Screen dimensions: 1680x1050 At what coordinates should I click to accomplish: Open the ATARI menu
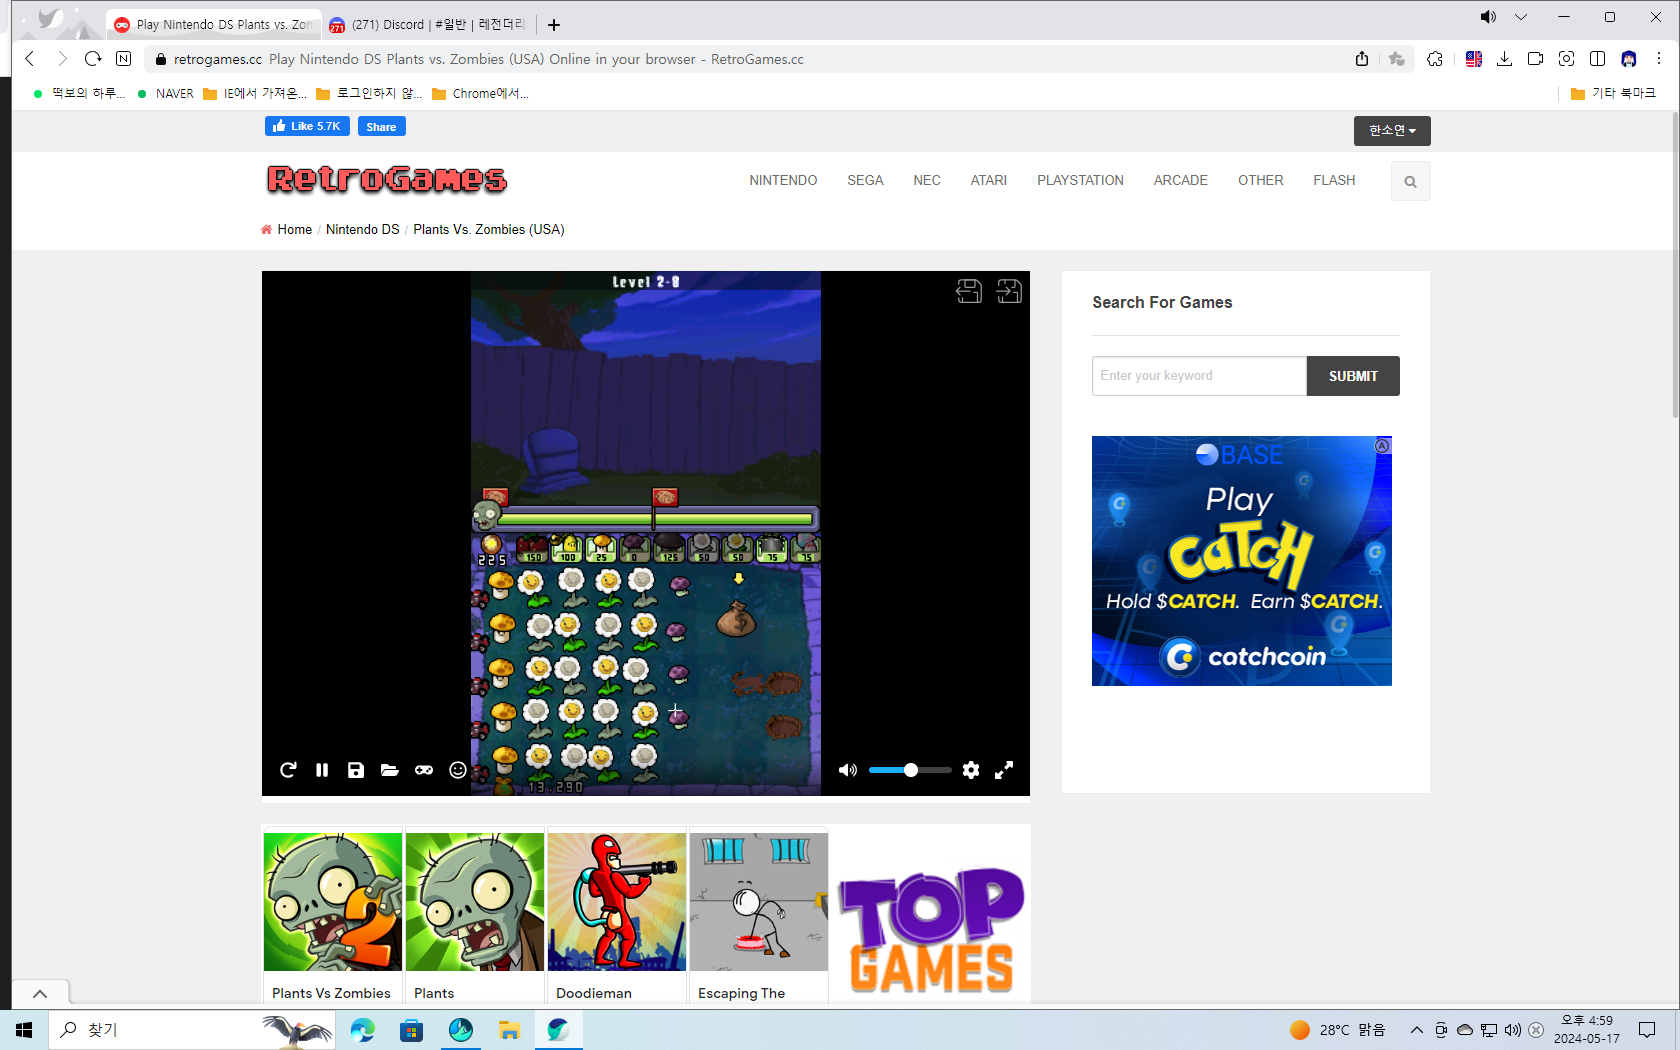coord(988,180)
